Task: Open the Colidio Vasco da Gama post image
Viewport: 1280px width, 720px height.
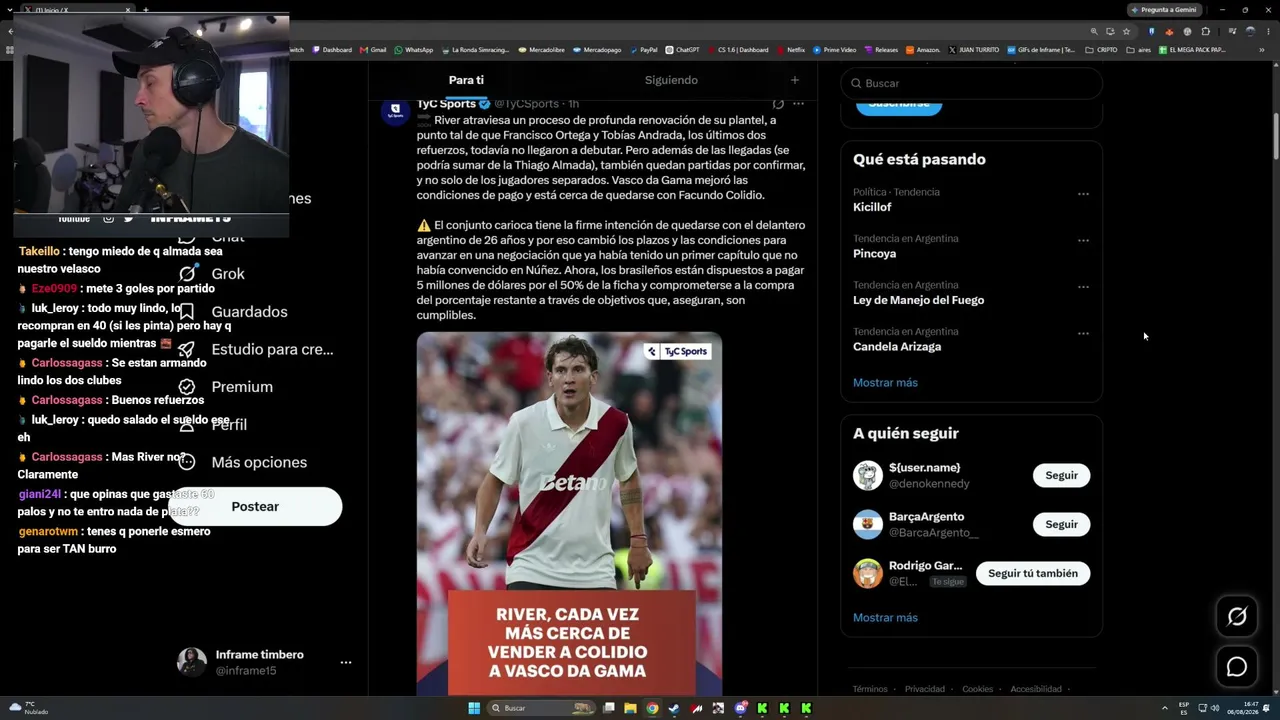Action: tap(569, 514)
